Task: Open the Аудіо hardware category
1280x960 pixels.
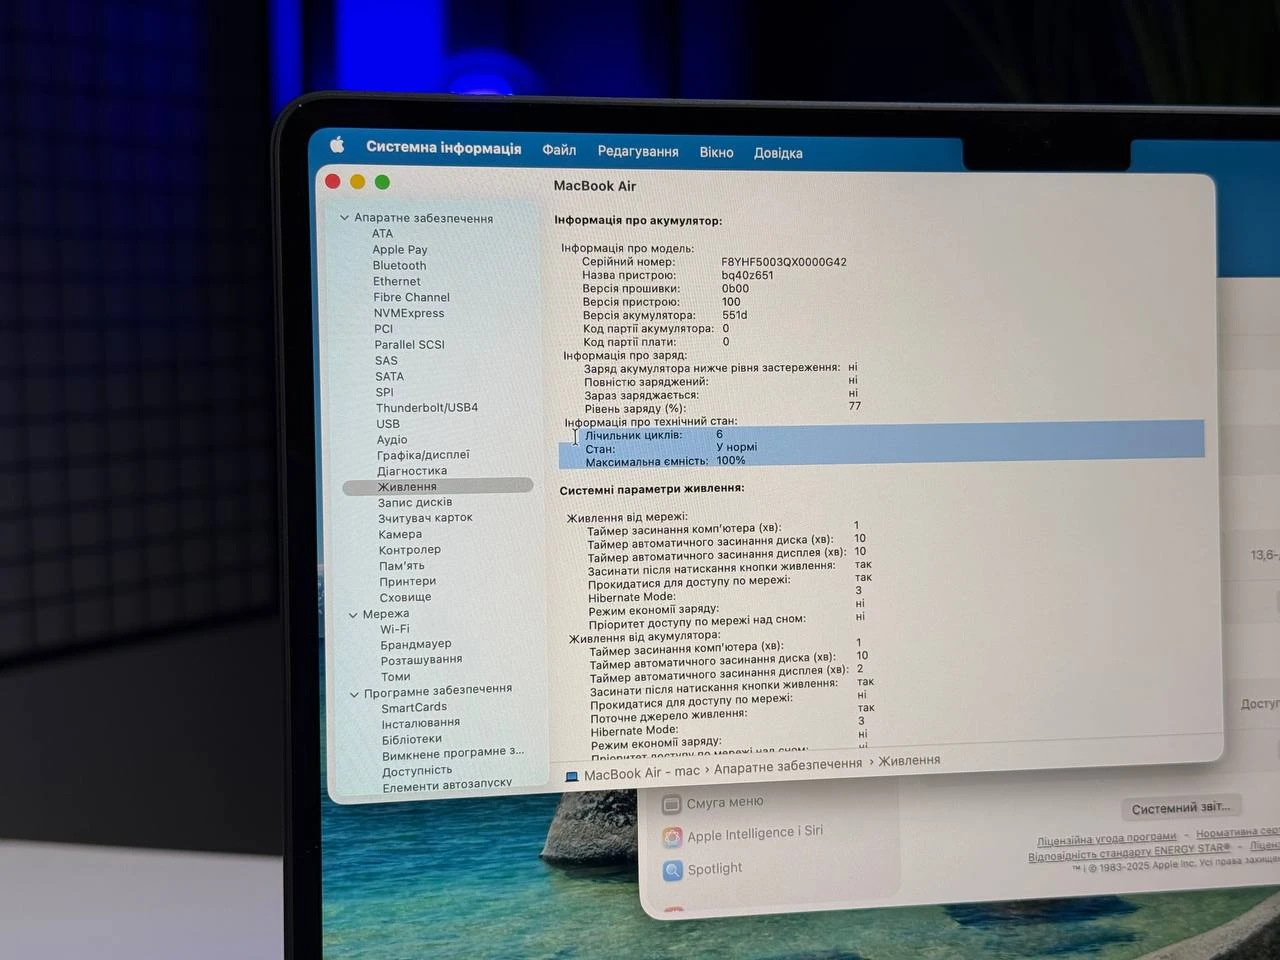Action: coord(391,439)
